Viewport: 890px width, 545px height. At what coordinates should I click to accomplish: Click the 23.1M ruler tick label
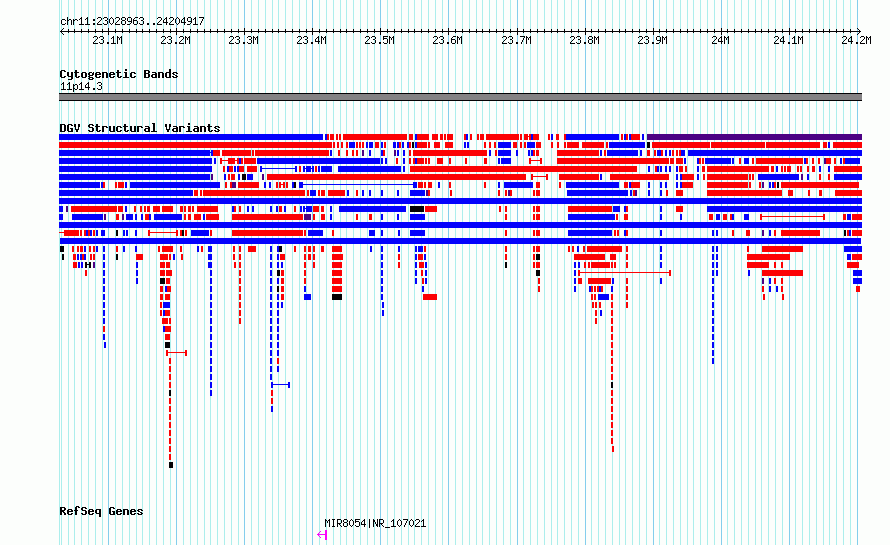coord(108,40)
